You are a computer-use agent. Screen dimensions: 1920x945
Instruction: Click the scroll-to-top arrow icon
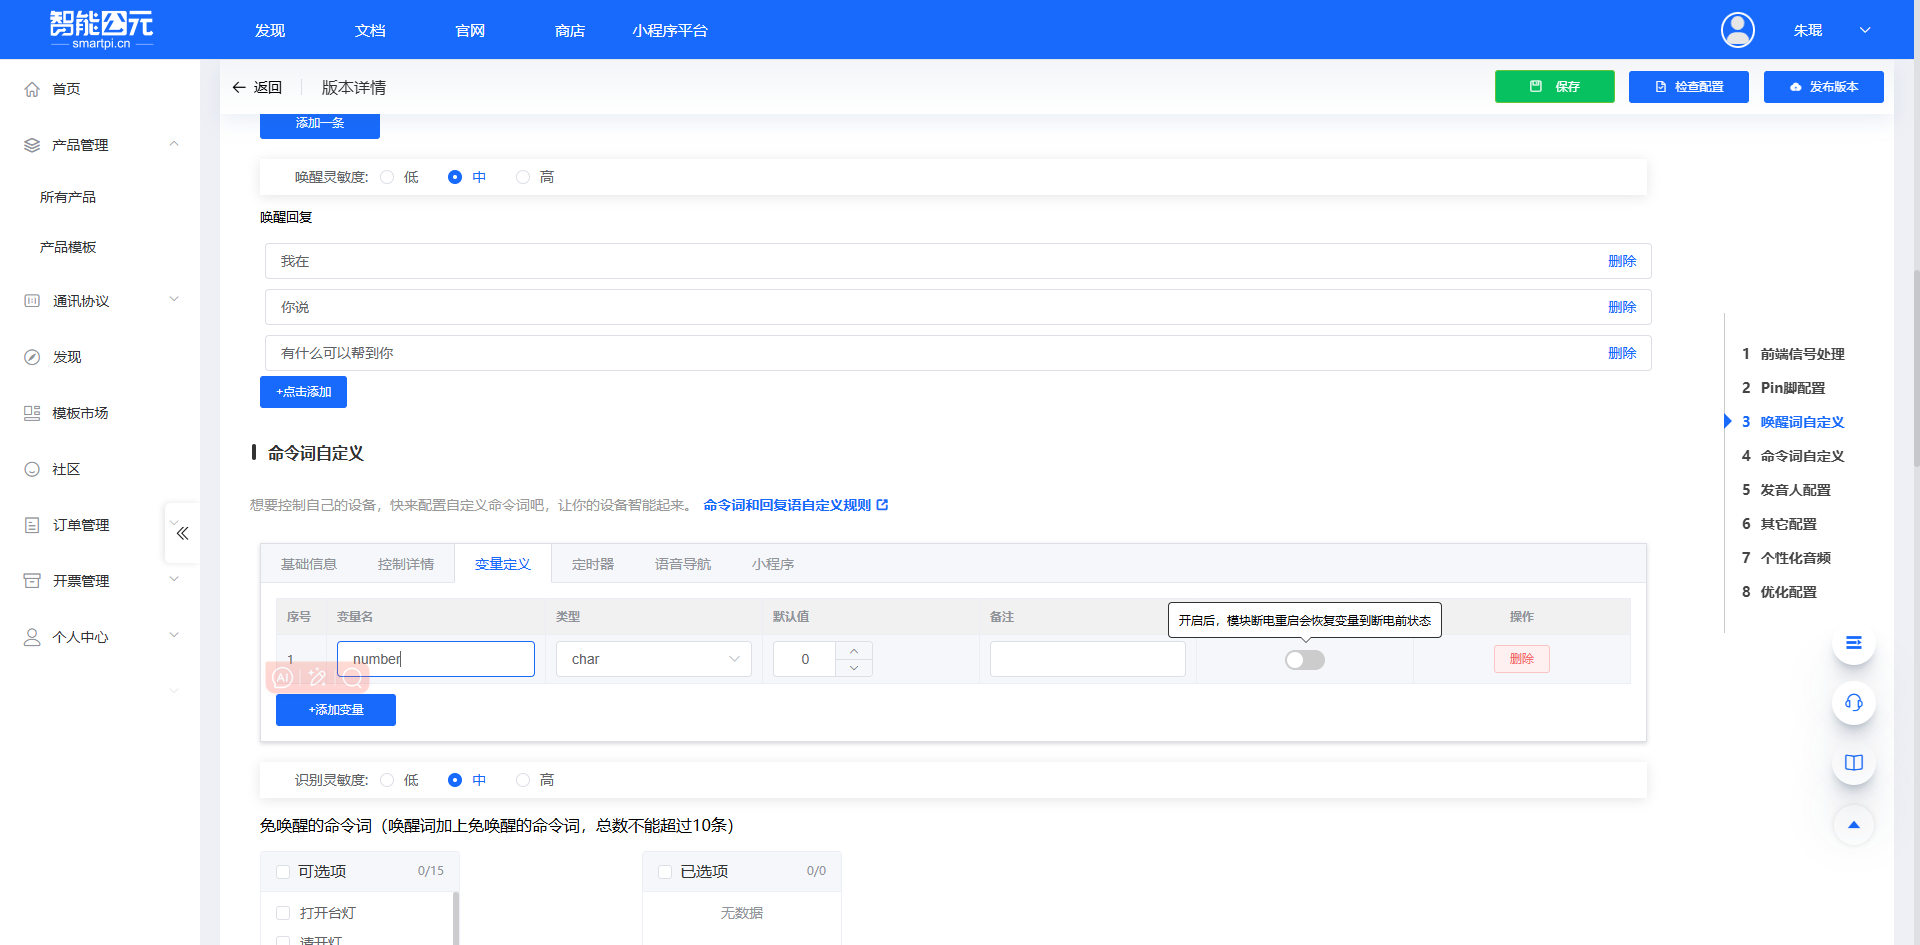(1853, 825)
